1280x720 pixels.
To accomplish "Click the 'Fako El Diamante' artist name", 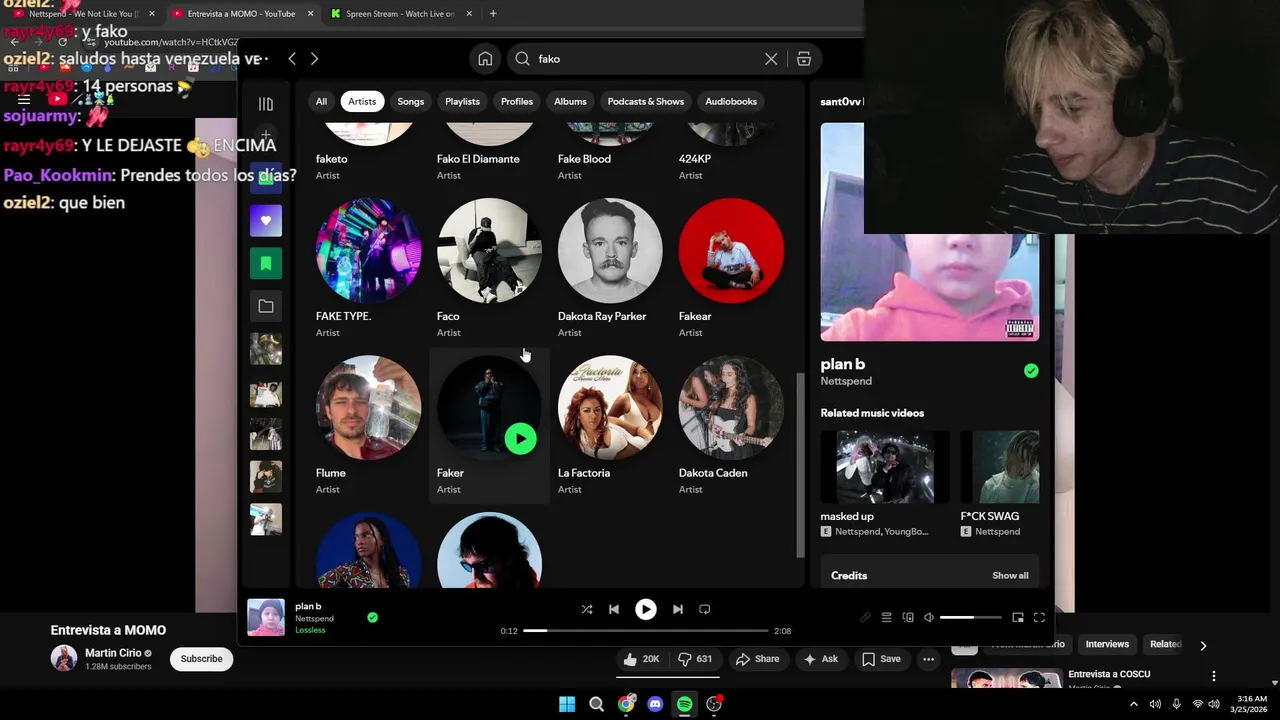I will tap(478, 159).
